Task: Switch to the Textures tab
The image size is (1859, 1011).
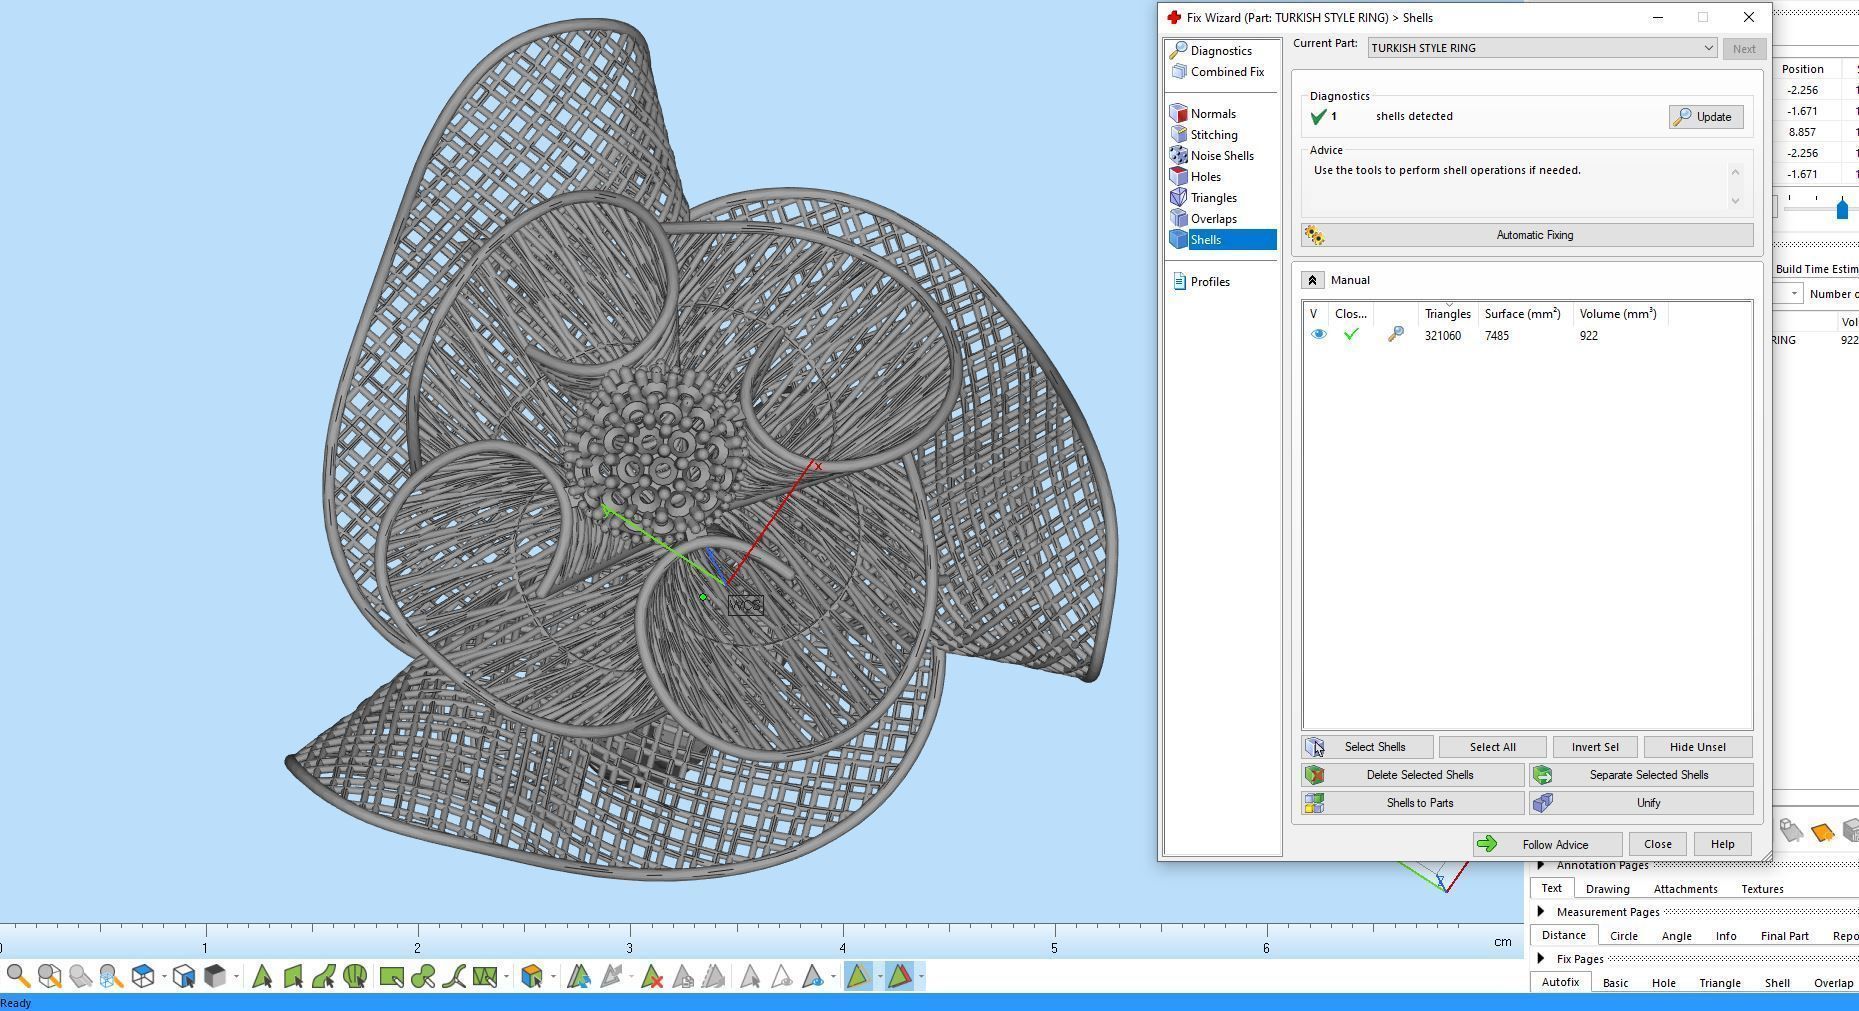Action: 1762,889
